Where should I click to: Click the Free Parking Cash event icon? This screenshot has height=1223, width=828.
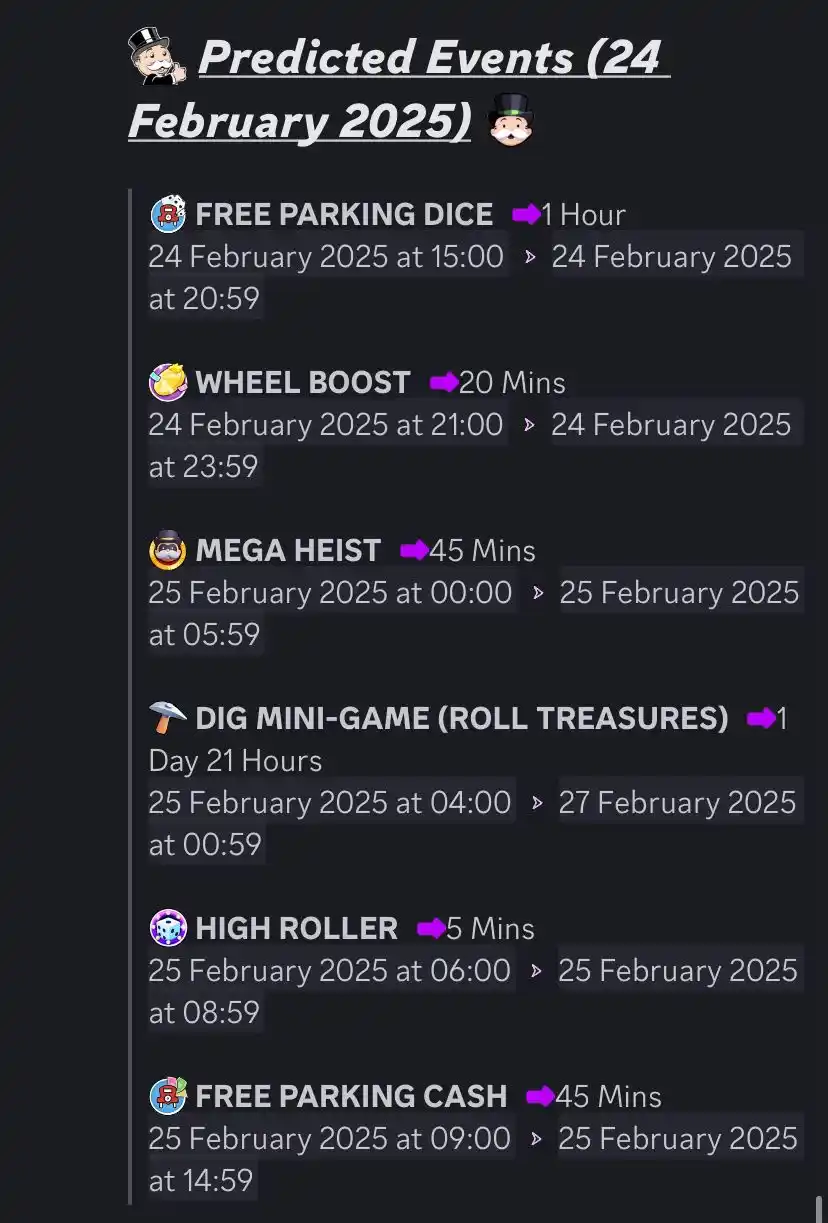pos(168,1096)
